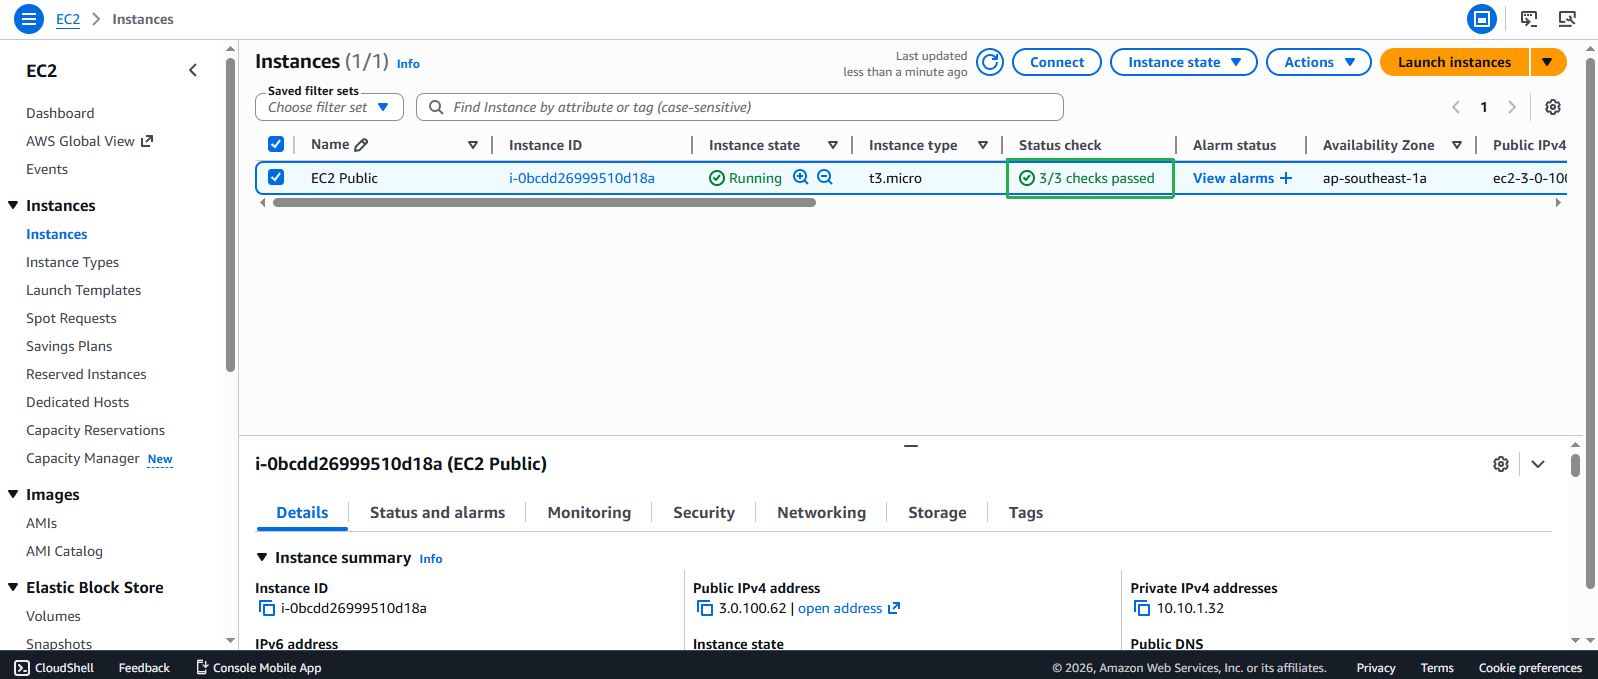1598x679 pixels.
Task: Click the 3/3 checks passed status cell
Action: (1090, 178)
